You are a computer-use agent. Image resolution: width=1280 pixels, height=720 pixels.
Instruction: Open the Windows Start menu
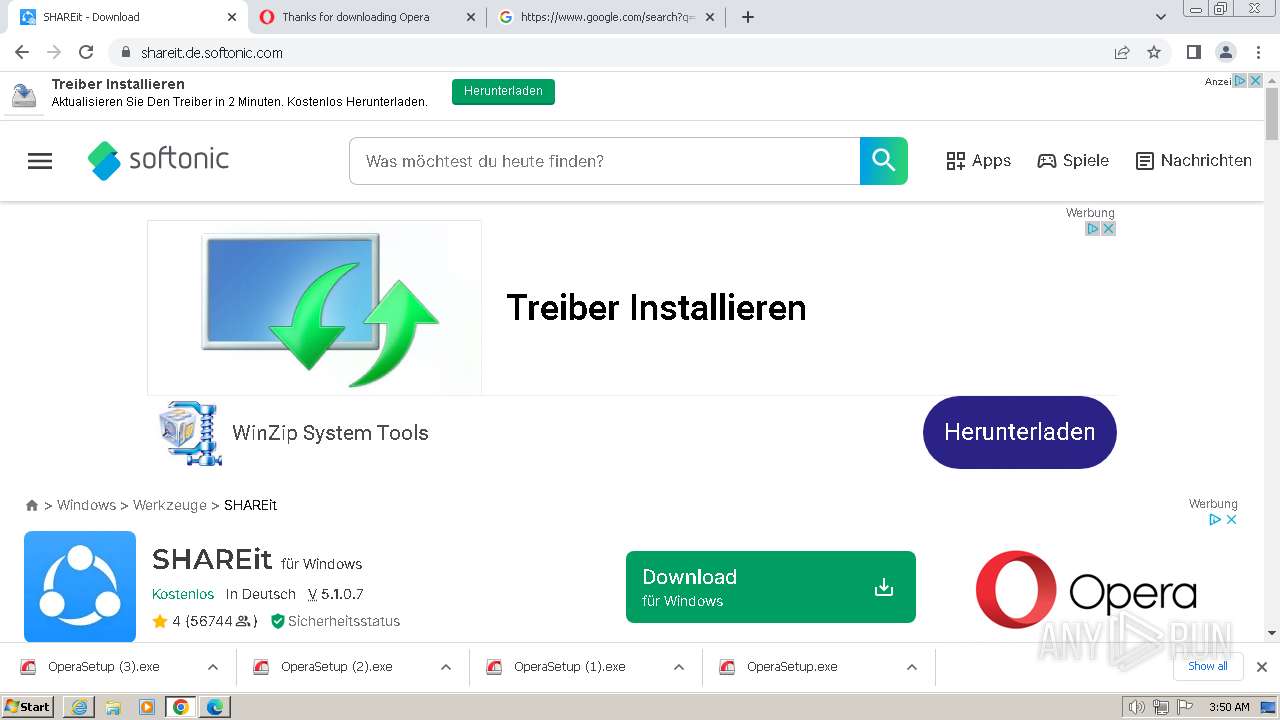pos(28,707)
